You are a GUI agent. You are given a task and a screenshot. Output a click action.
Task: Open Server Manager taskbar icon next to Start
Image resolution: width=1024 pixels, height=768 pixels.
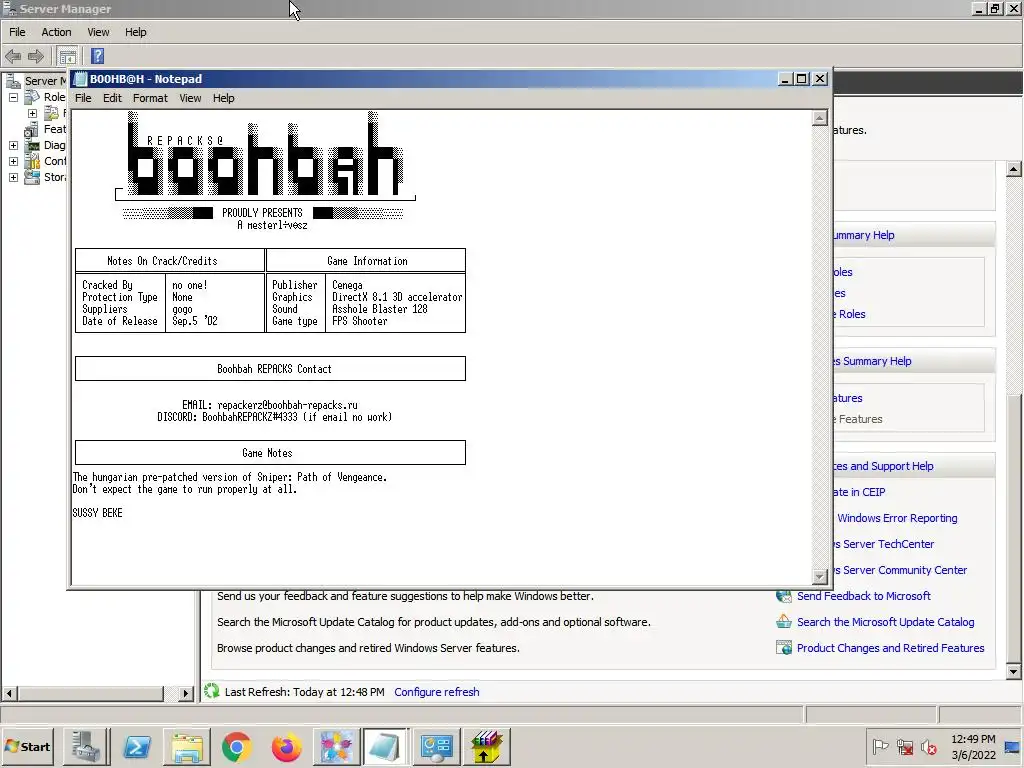coord(86,746)
